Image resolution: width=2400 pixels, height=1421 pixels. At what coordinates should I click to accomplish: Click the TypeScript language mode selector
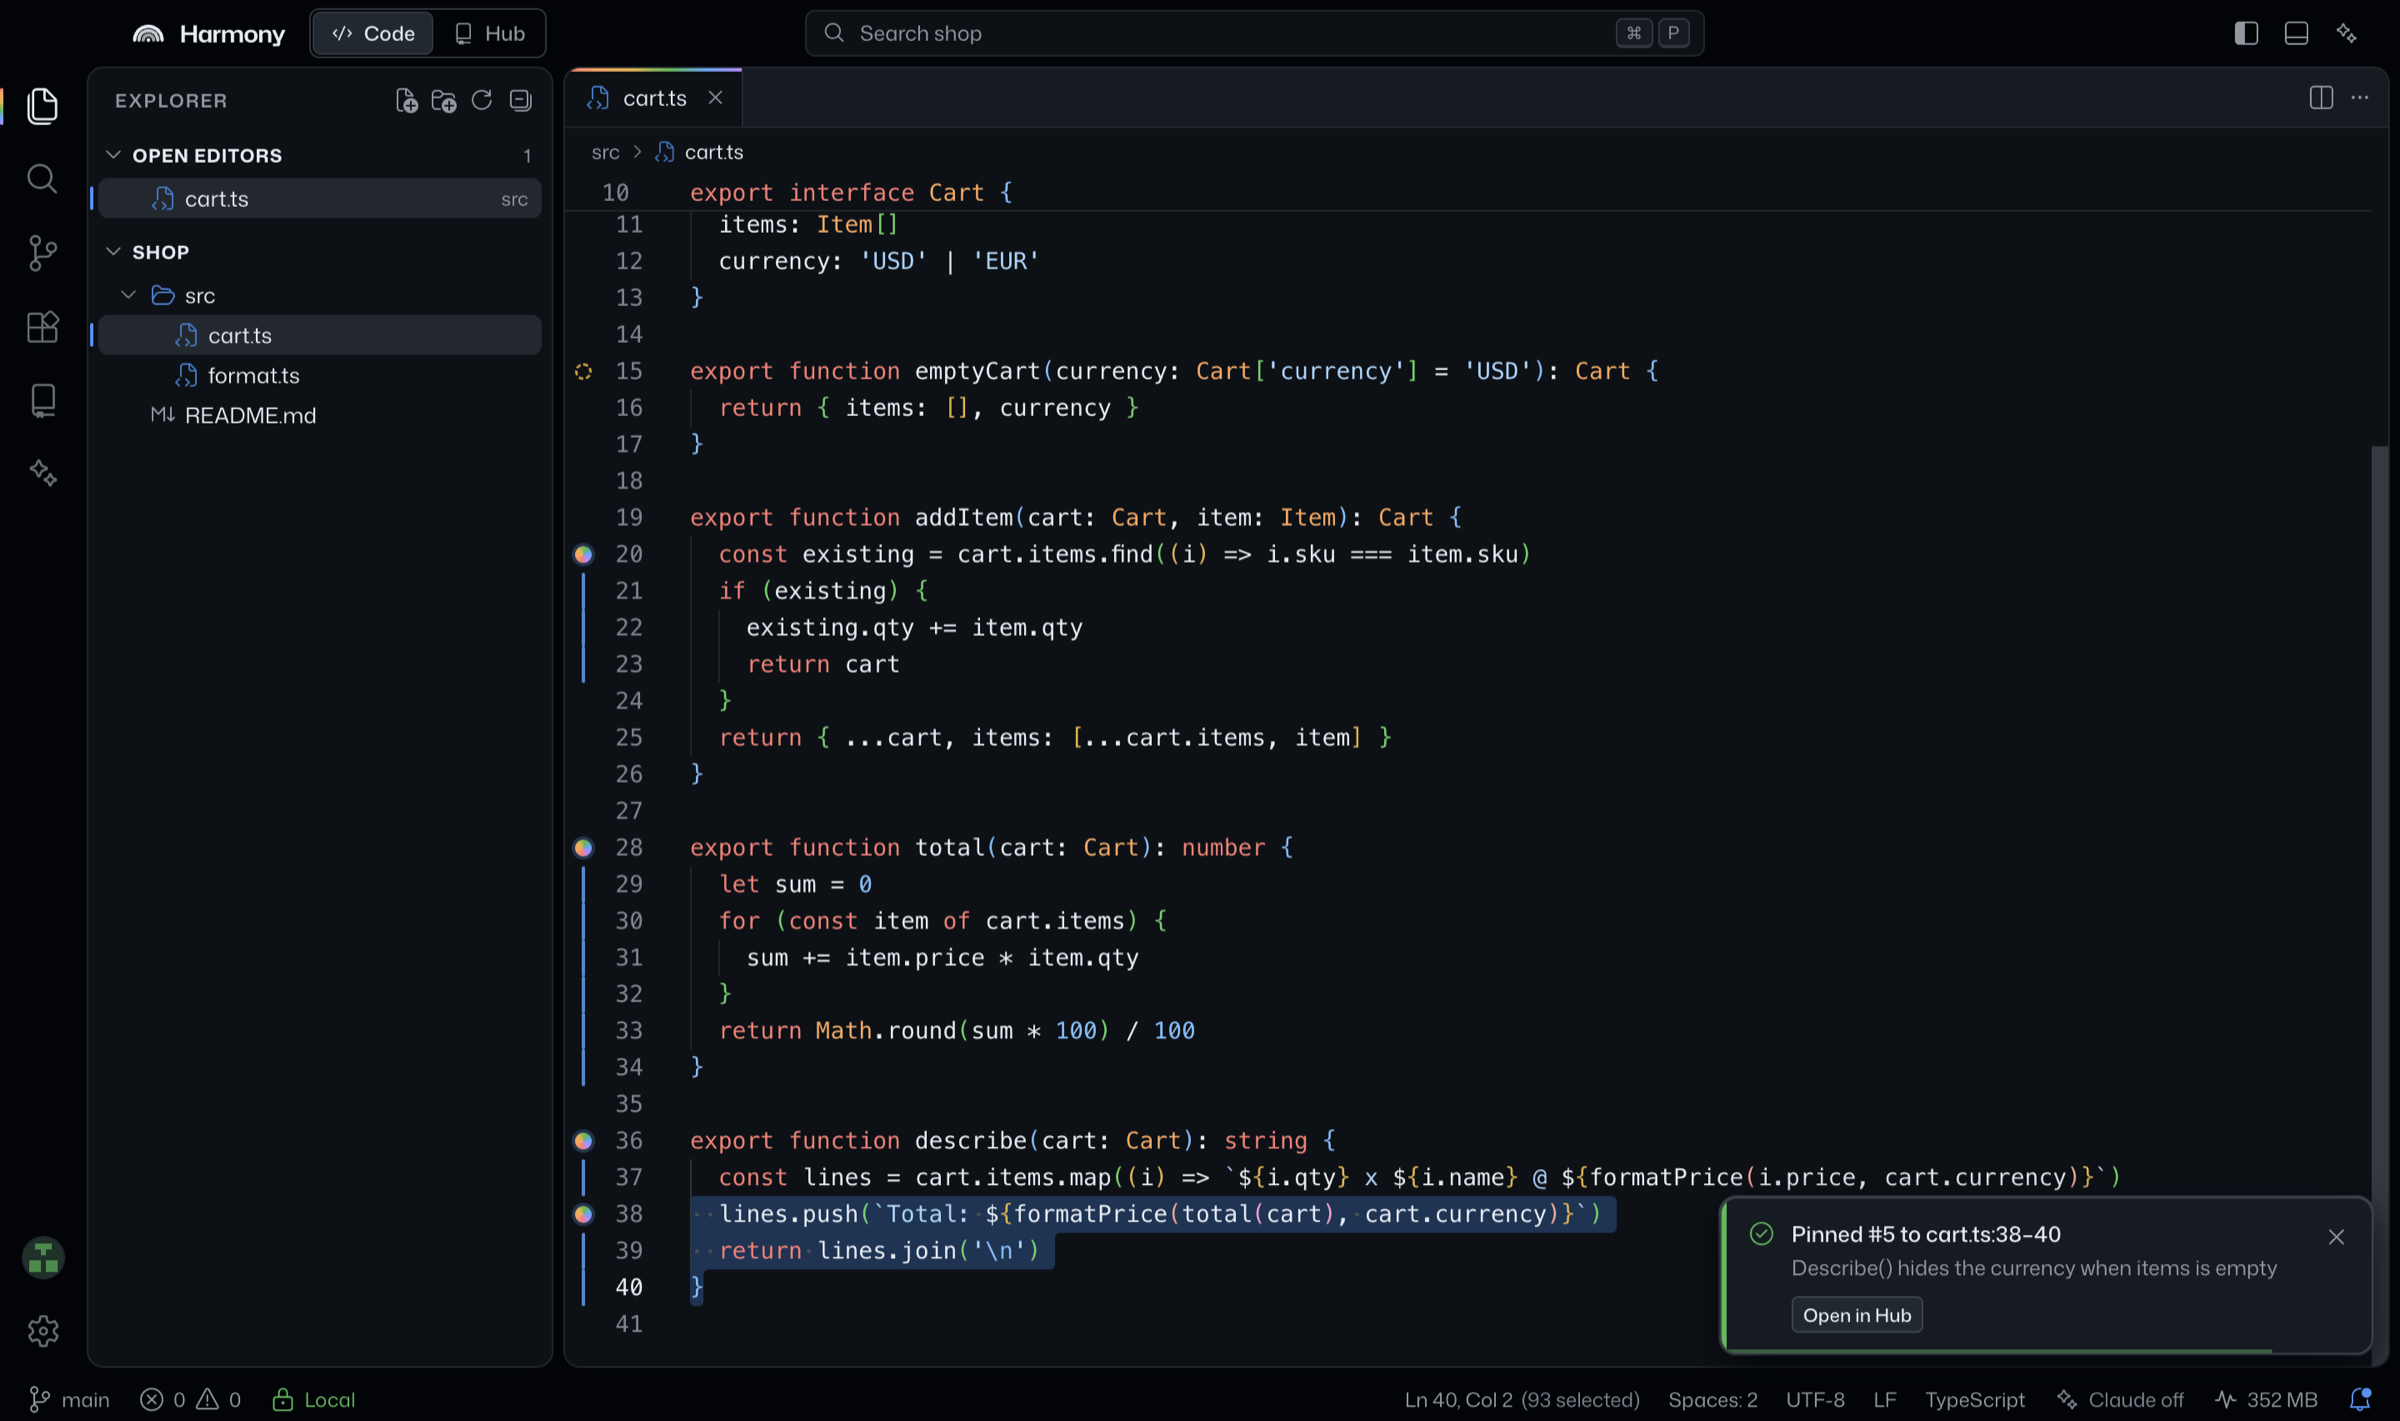click(1974, 1399)
